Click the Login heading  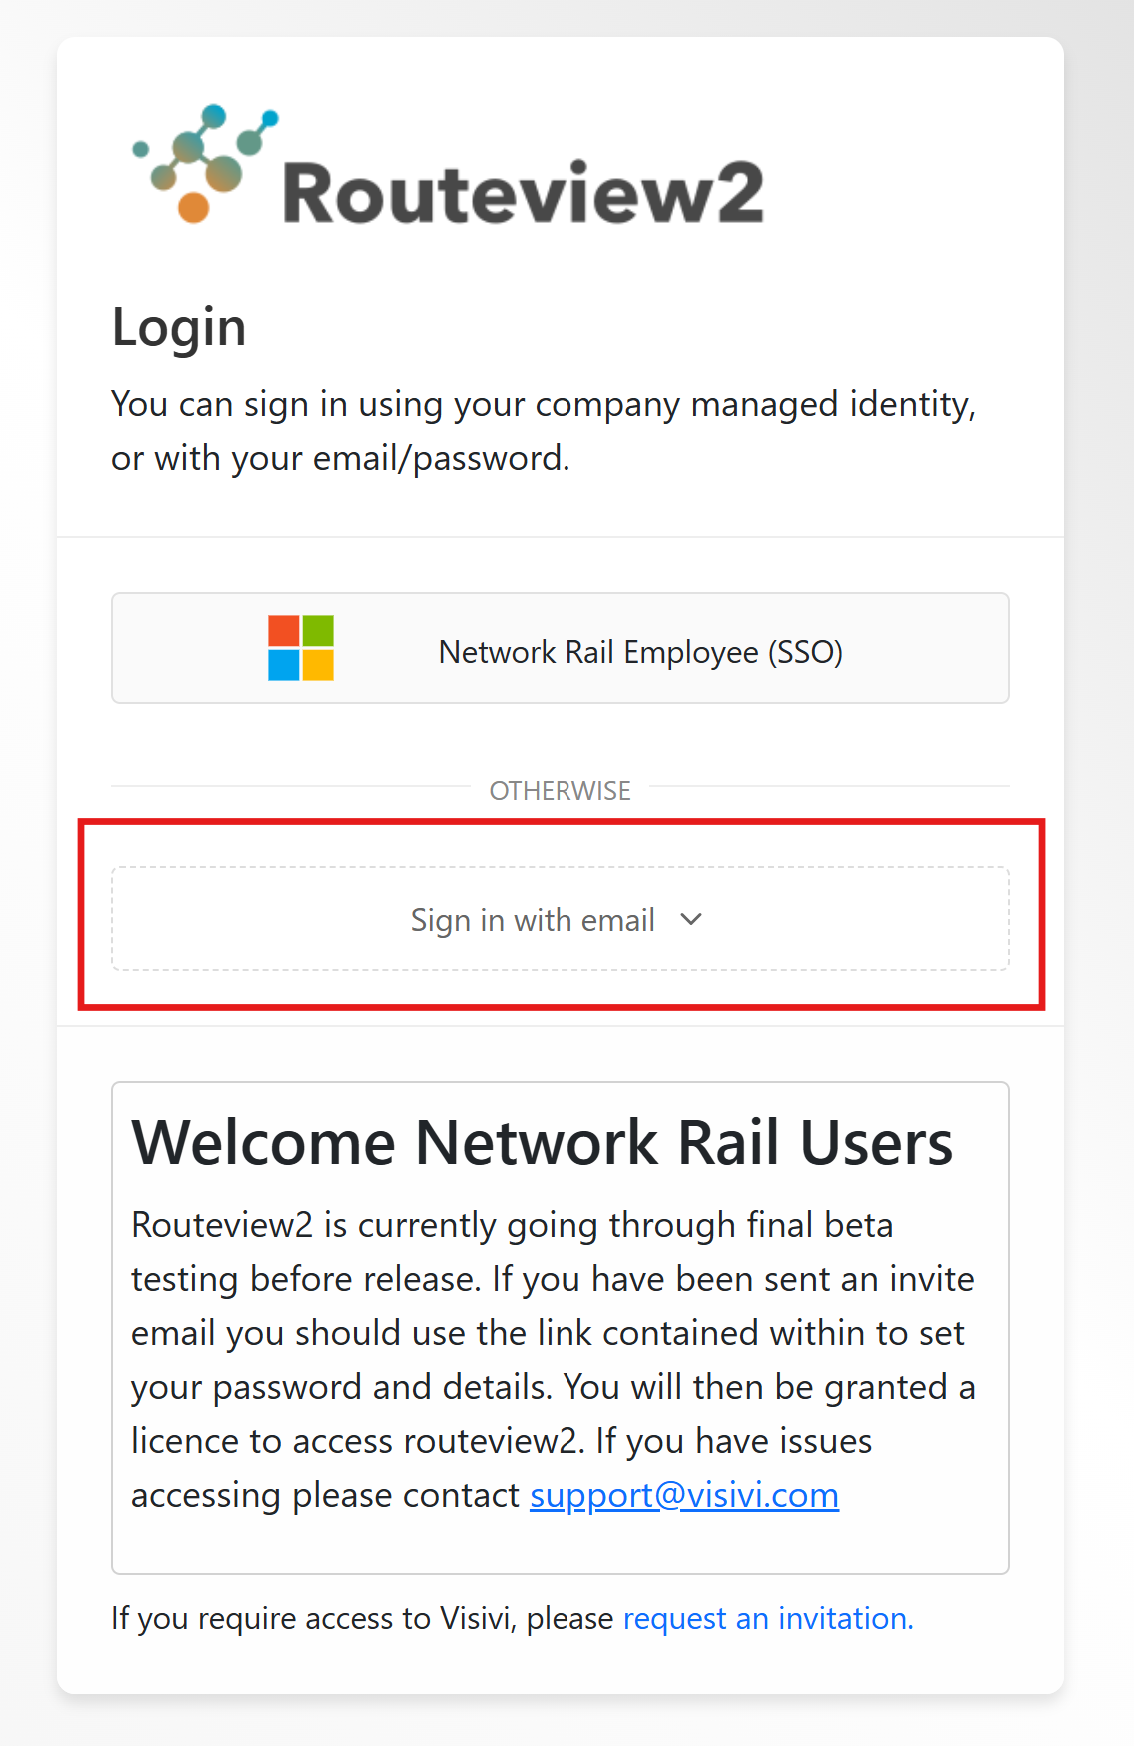click(179, 327)
